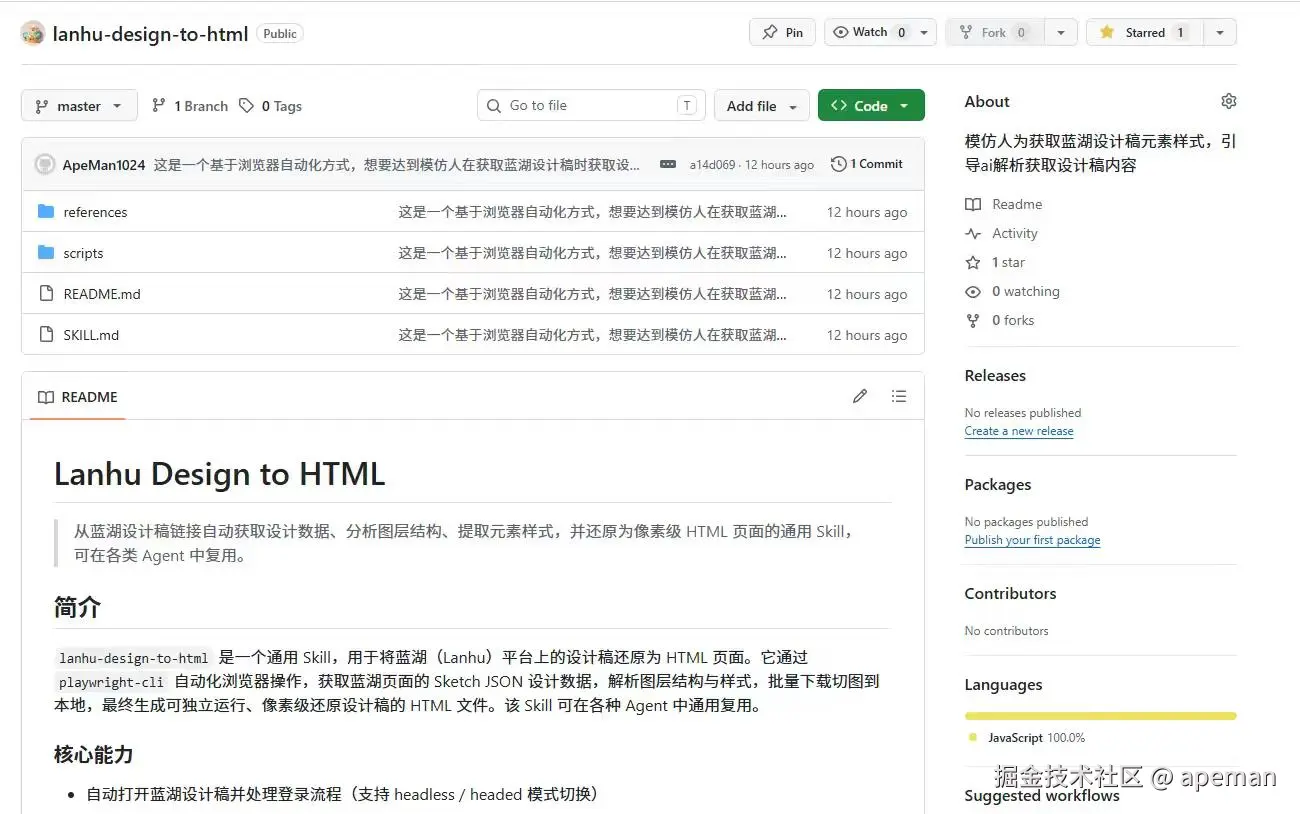Open the green Code dropdown button
1300x814 pixels.
pyautogui.click(x=871, y=106)
